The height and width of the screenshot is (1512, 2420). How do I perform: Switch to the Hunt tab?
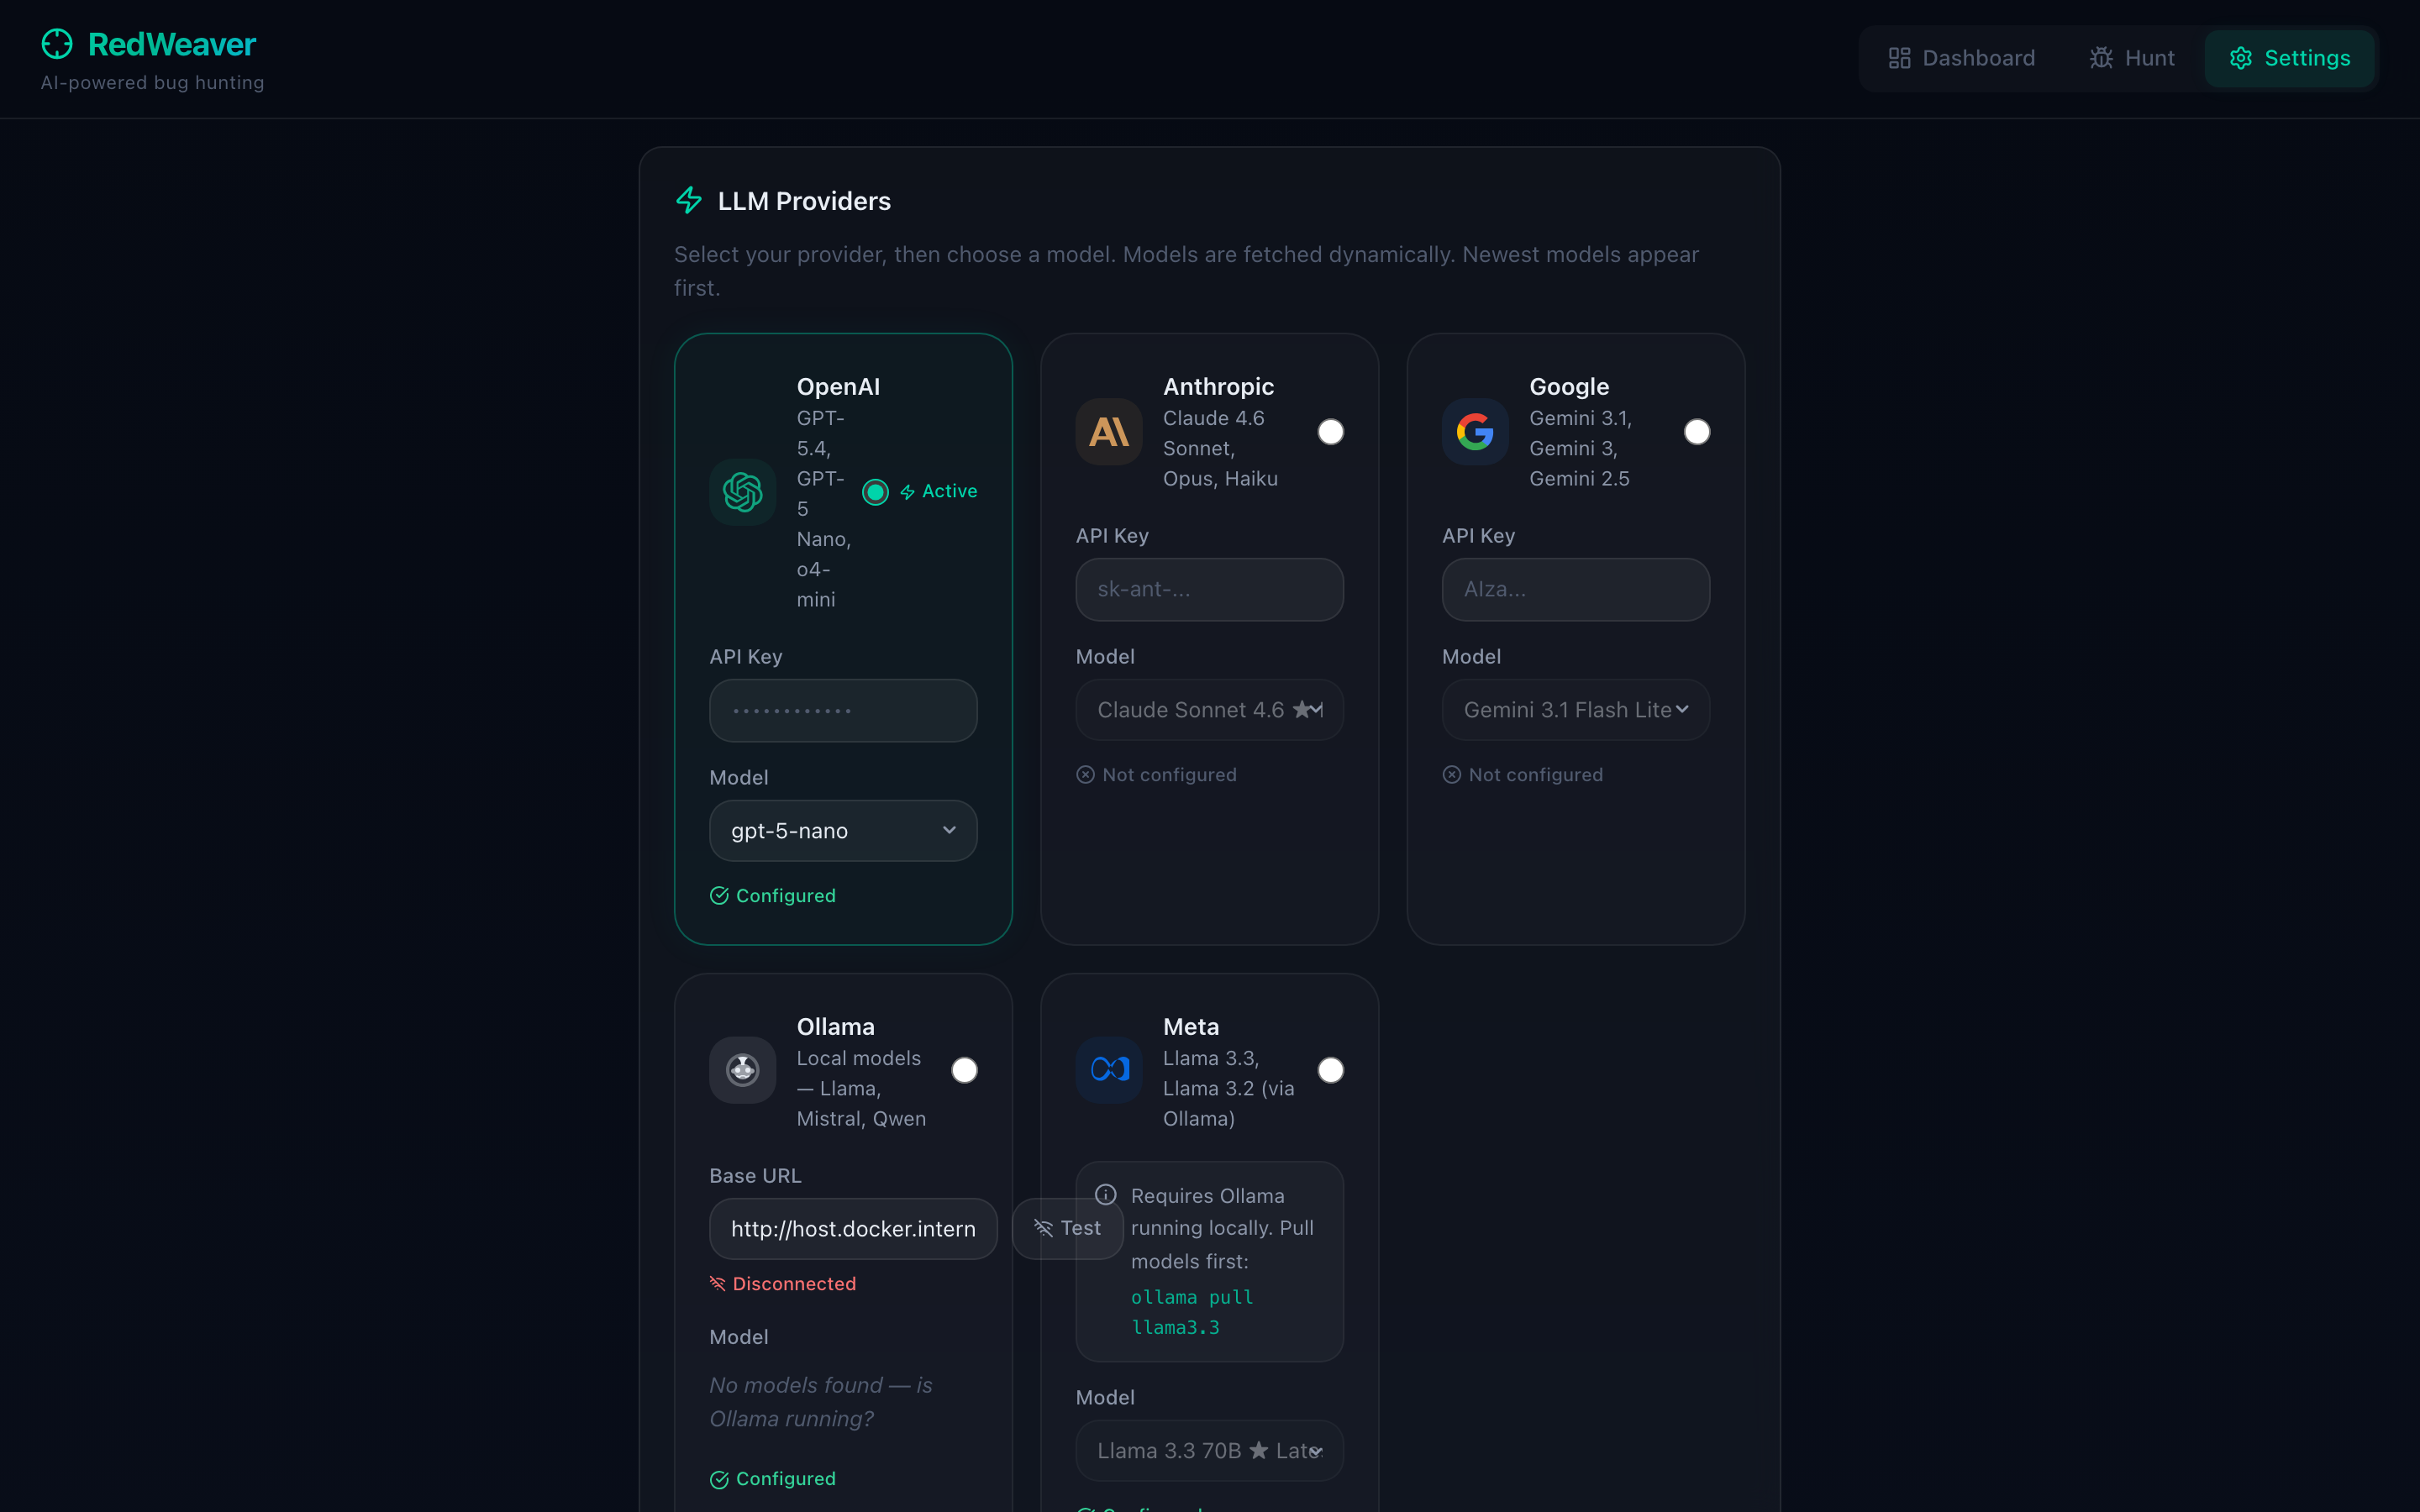click(2131, 58)
